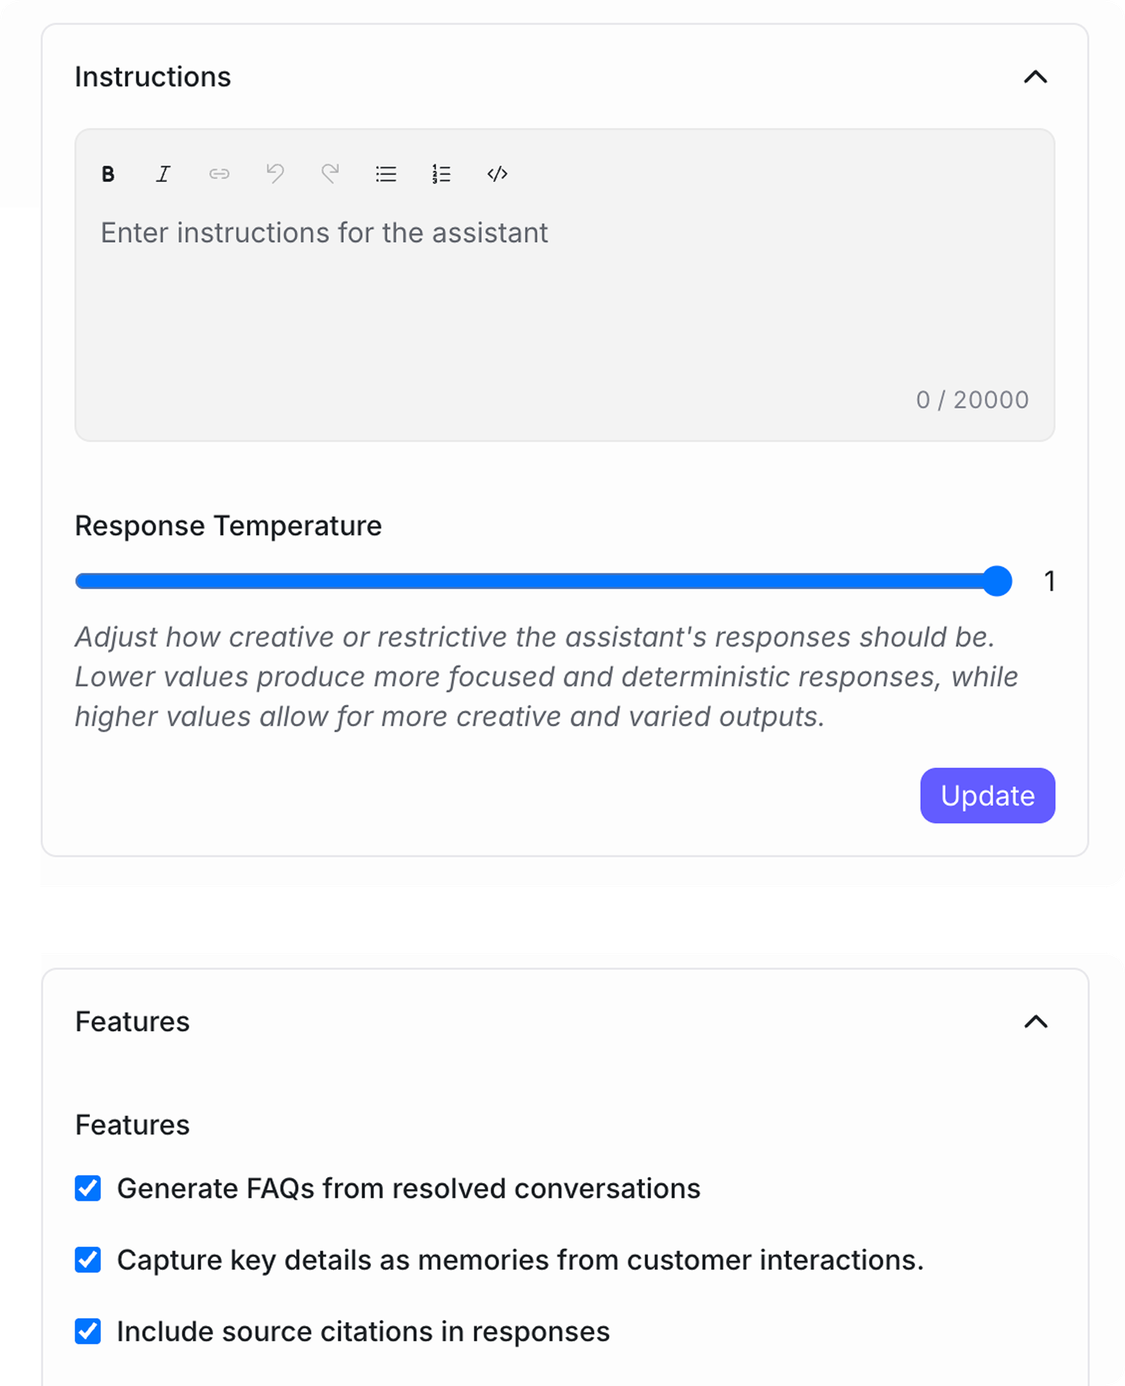This screenshot has width=1125, height=1386.
Task: Click the 'Generate FAQs from resolved conversations' label text
Action: pyautogui.click(x=408, y=1188)
